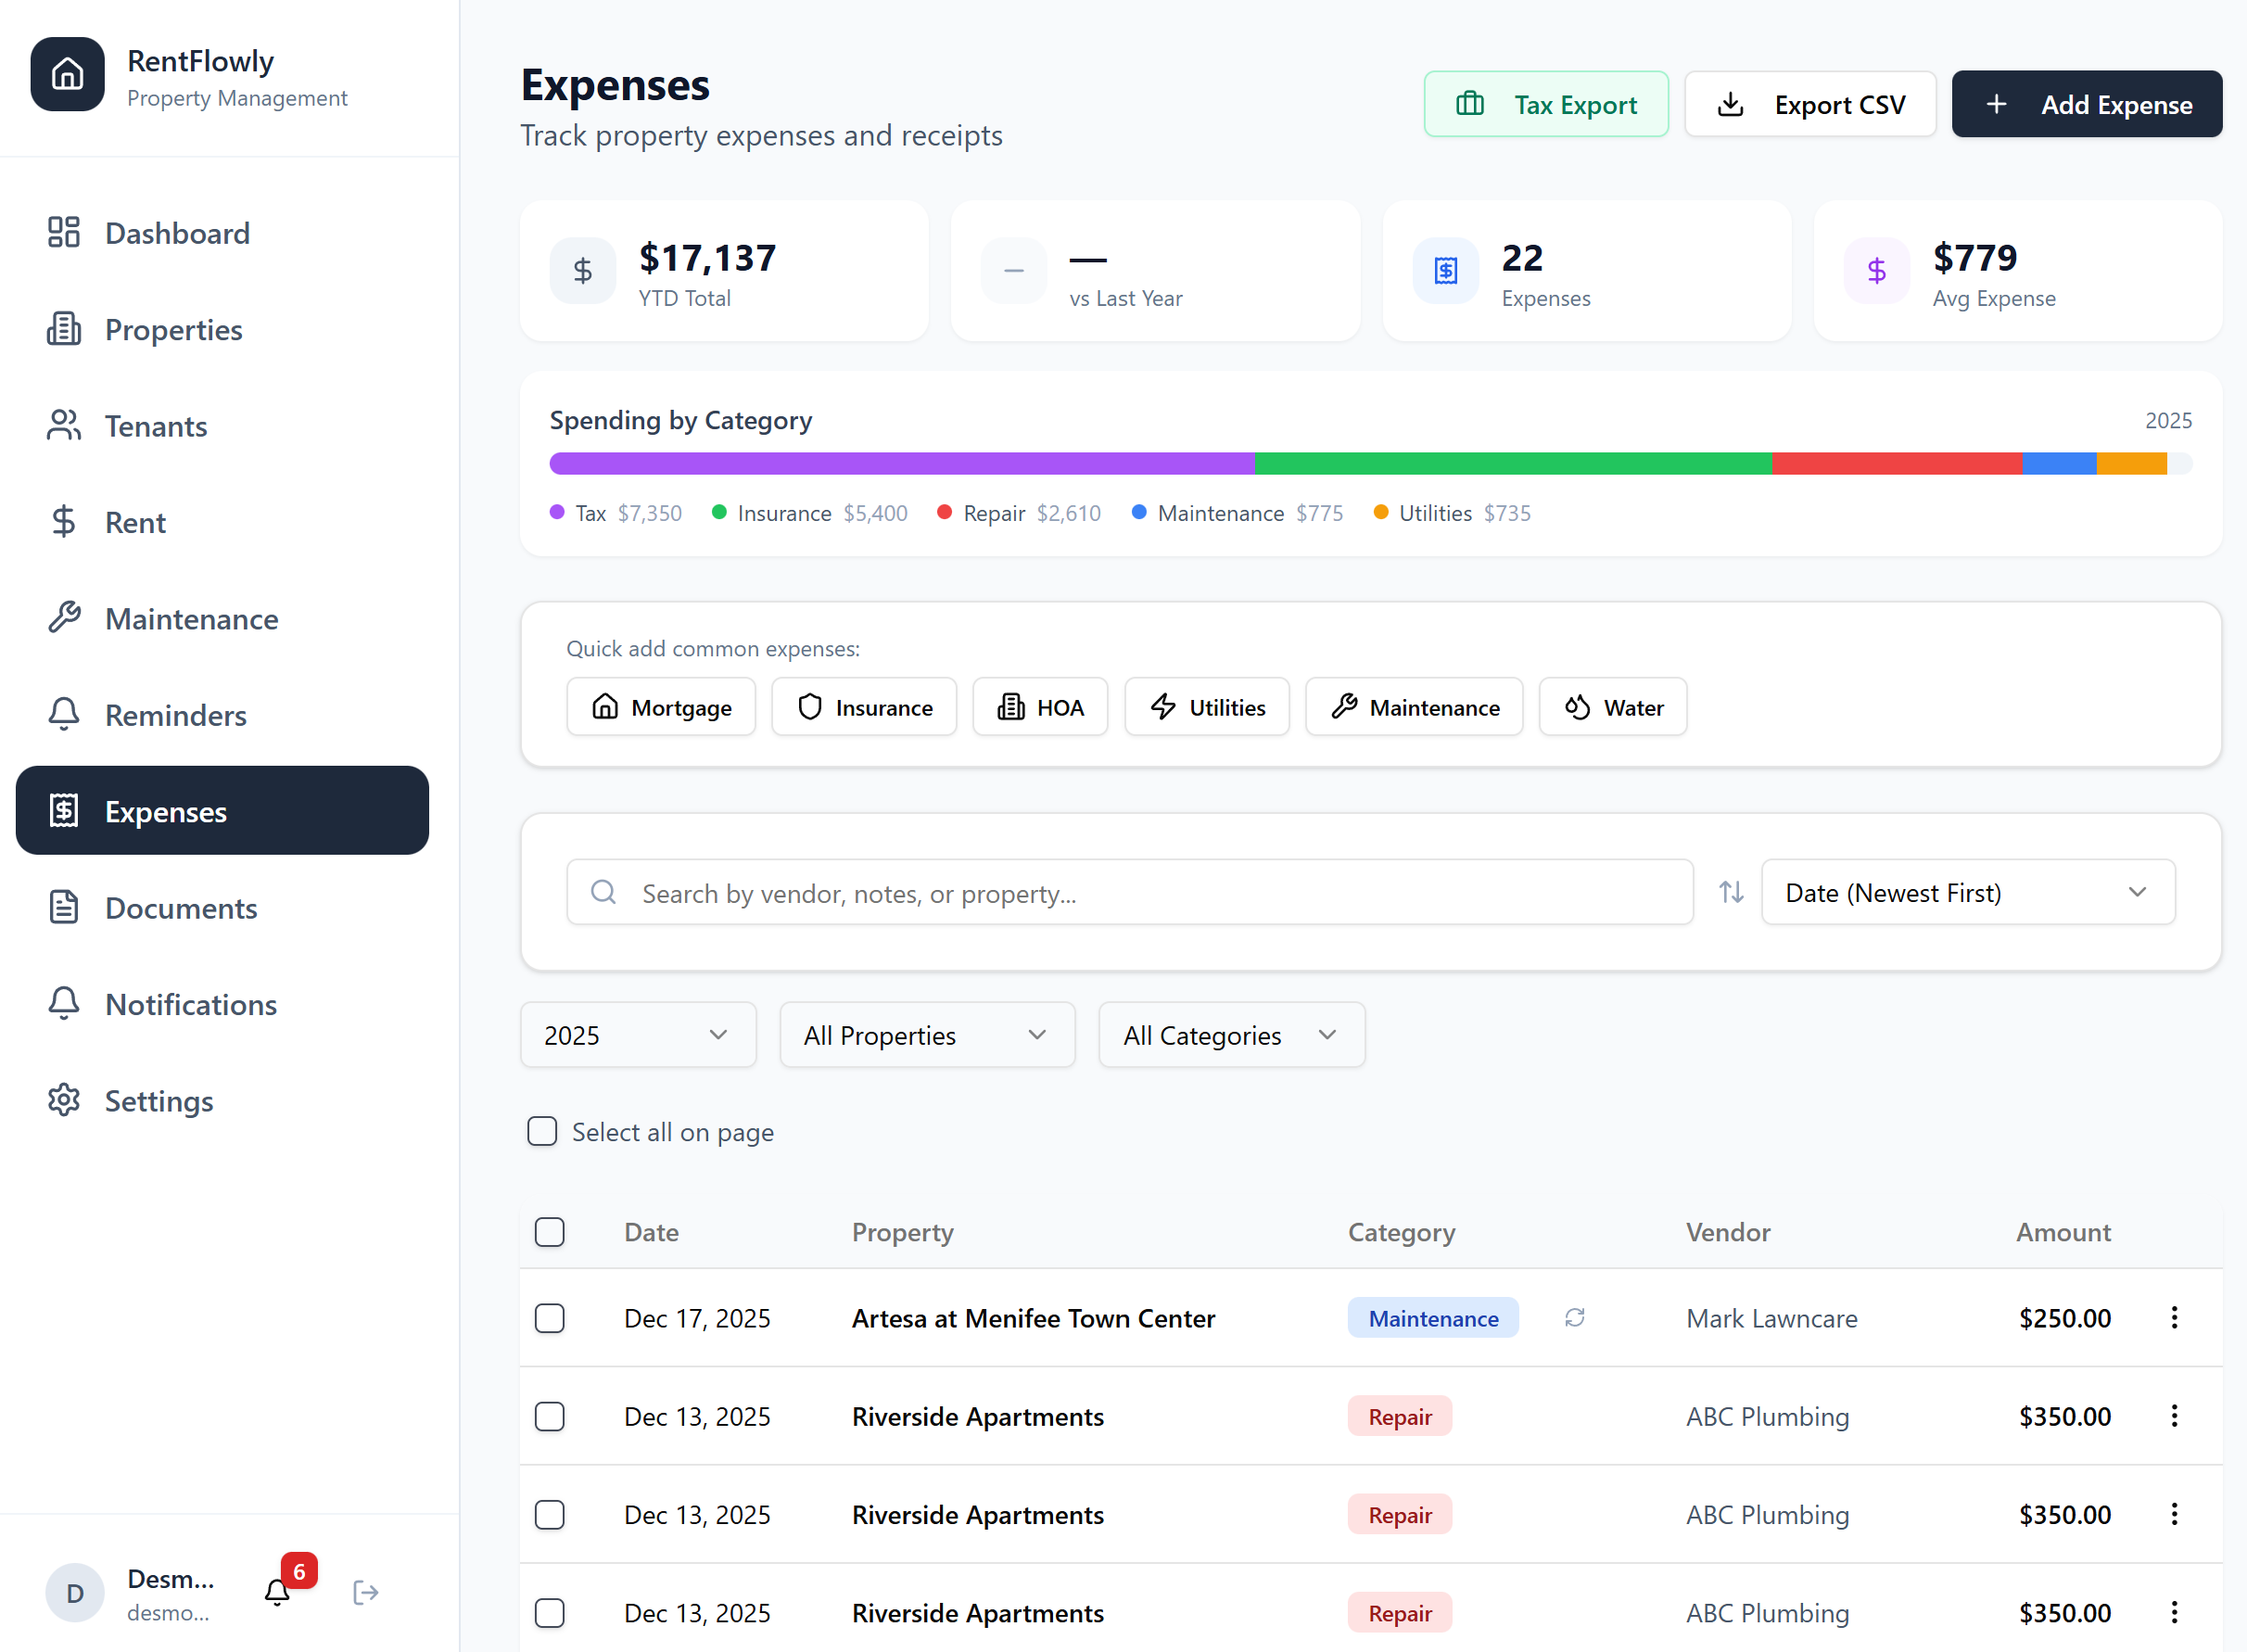Screen dimensions: 2247x1652
Task: Click the logout arrow icon
Action: [x=366, y=1591]
